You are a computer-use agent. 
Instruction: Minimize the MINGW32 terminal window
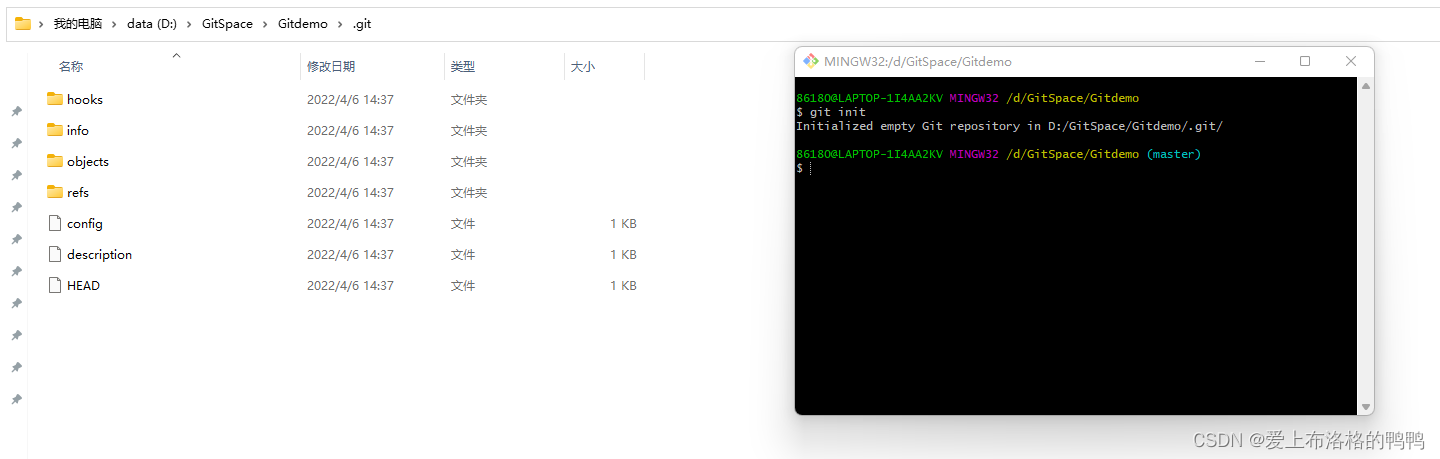[1259, 61]
